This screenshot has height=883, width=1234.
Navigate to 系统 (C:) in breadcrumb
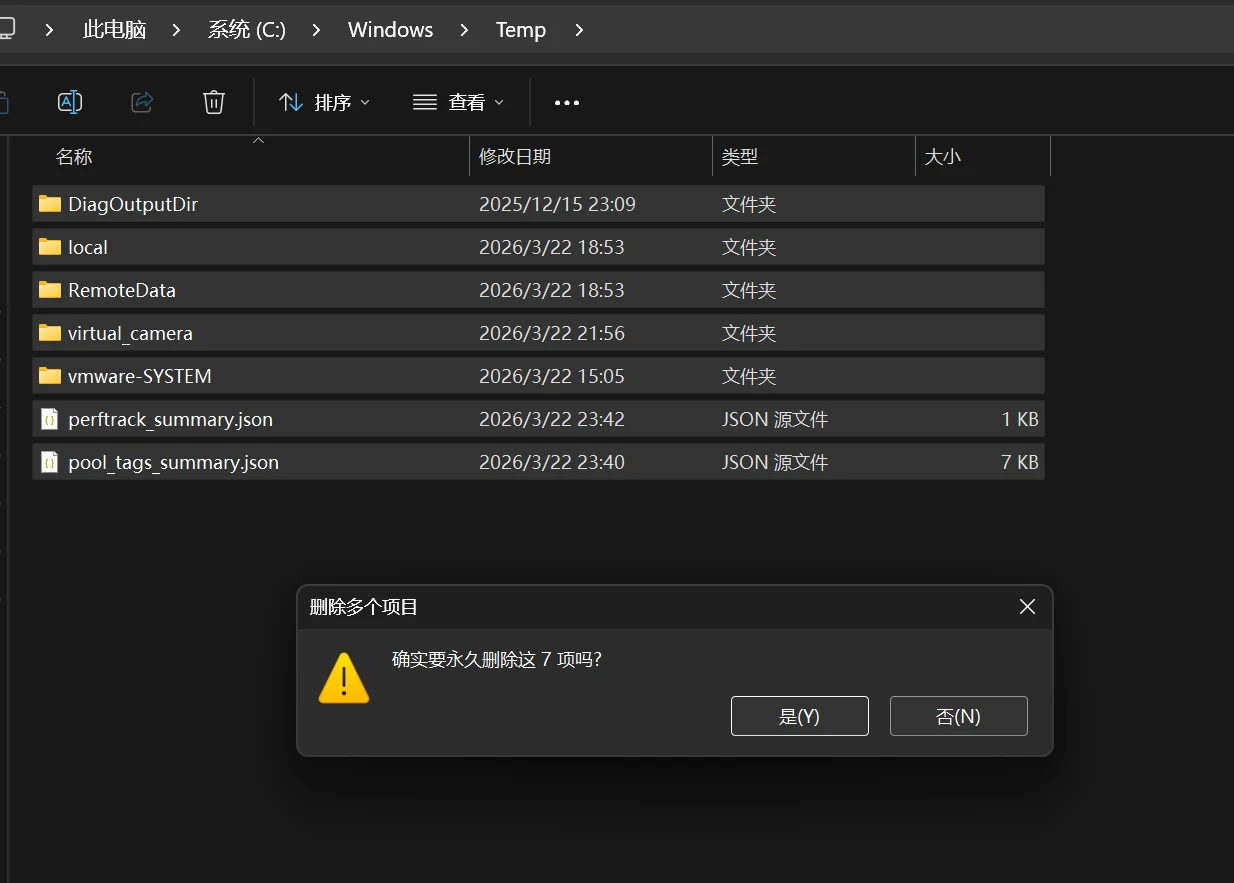pyautogui.click(x=247, y=30)
